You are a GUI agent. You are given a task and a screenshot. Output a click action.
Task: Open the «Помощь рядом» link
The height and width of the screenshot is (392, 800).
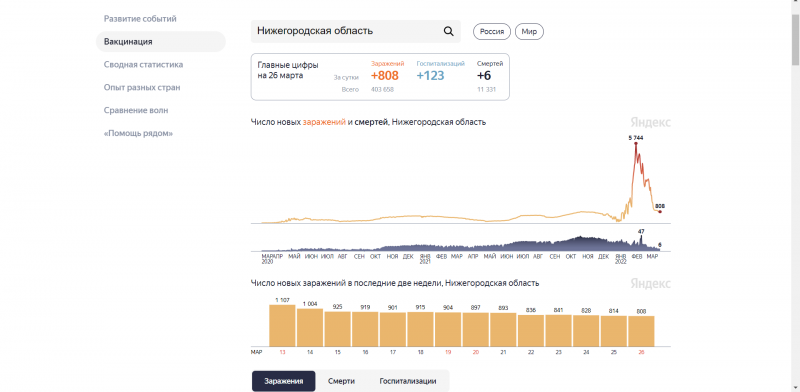pos(138,133)
